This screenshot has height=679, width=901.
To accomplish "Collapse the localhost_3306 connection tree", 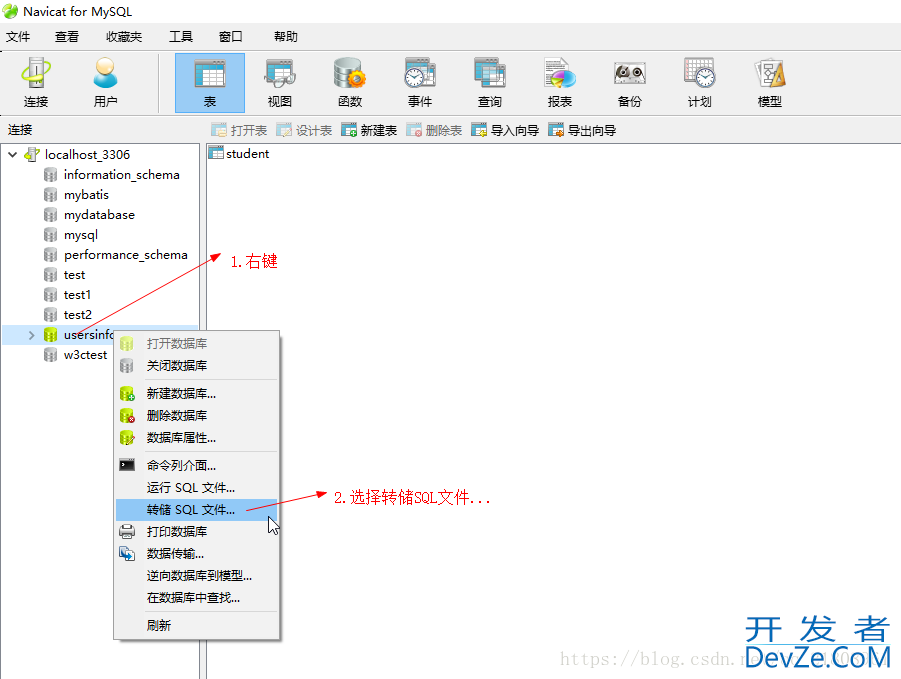I will pos(13,155).
